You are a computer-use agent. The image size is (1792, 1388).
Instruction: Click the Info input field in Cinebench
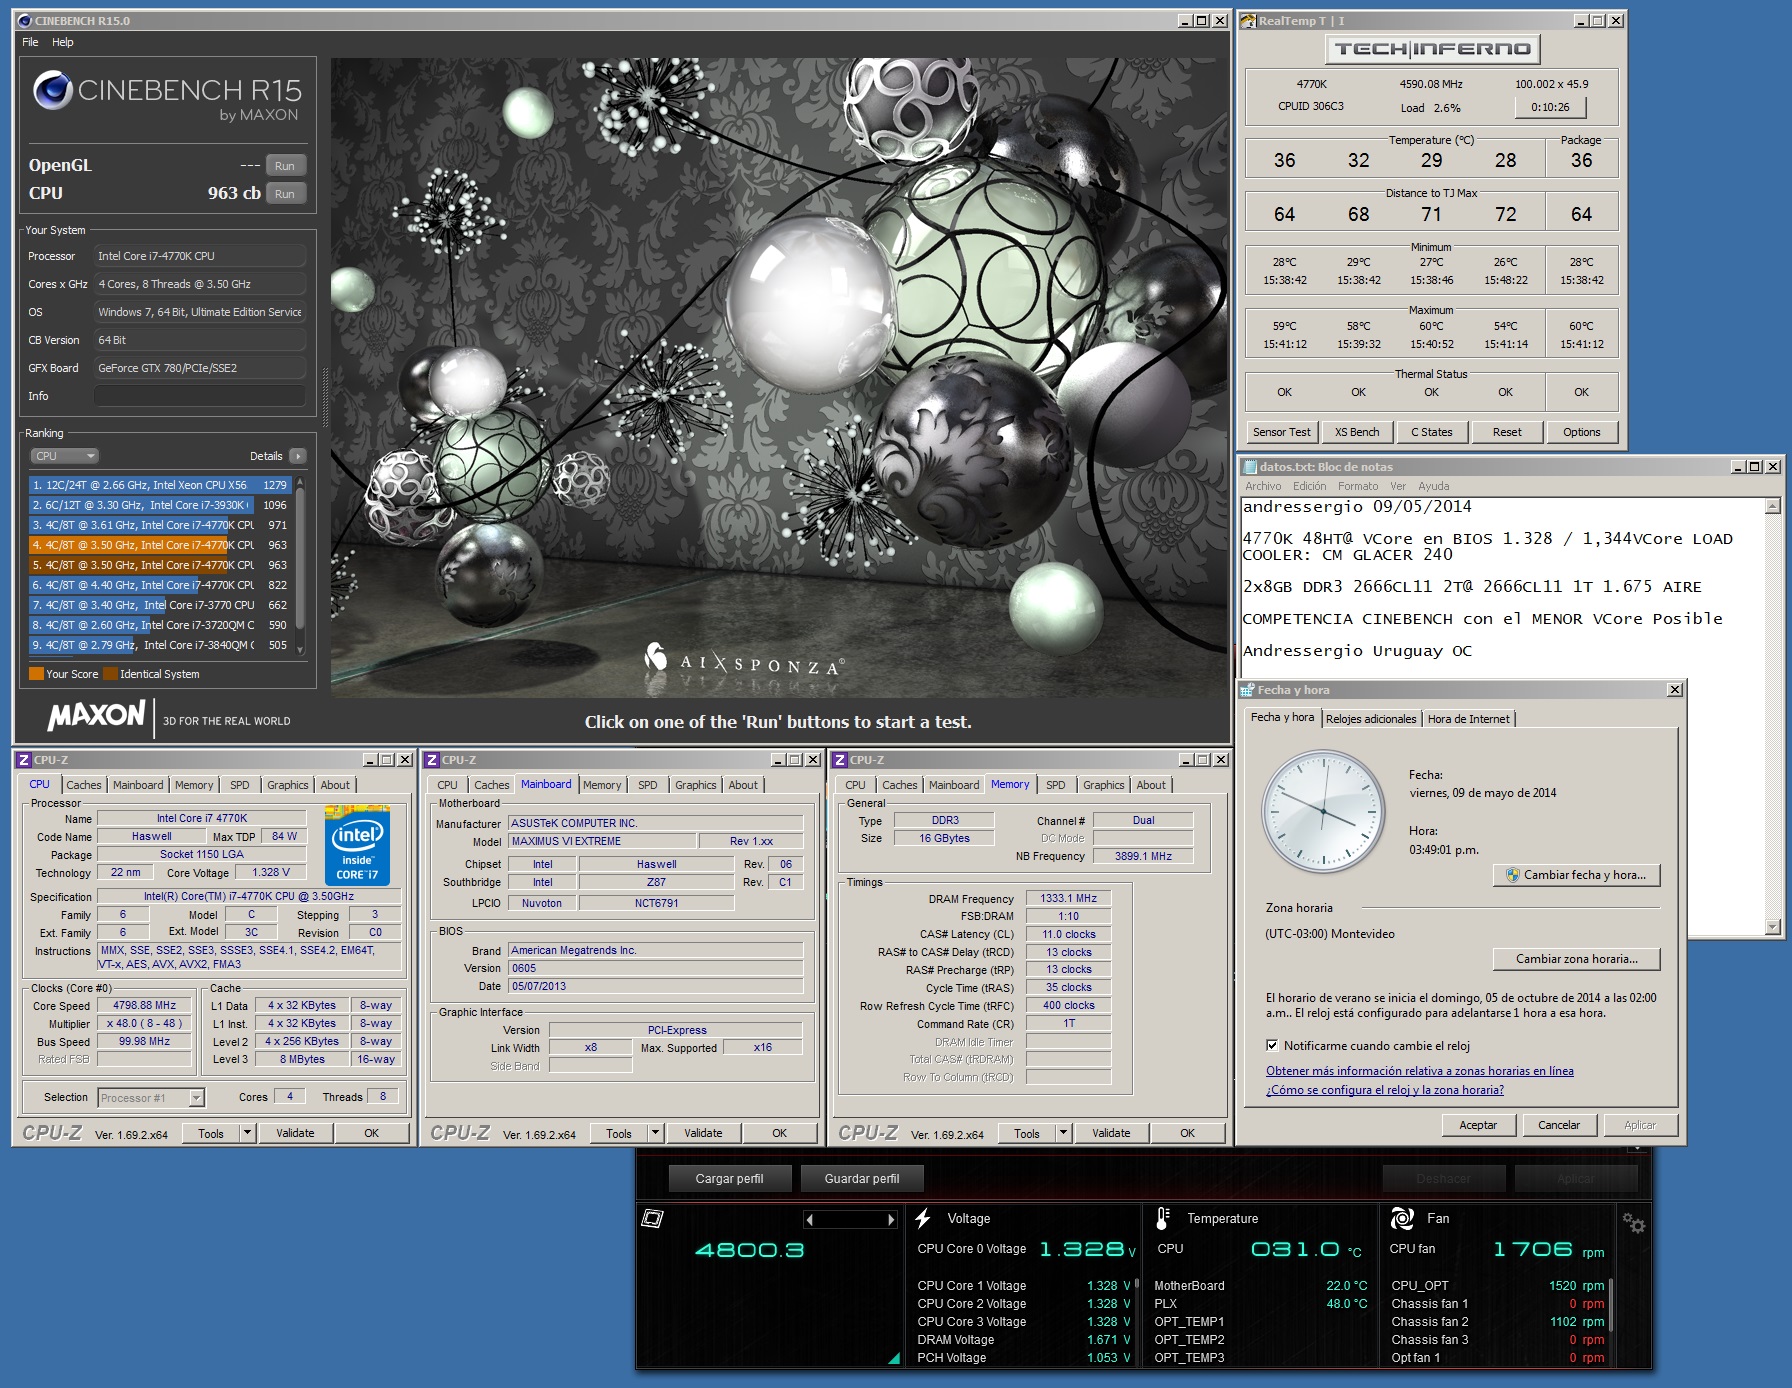[x=200, y=396]
